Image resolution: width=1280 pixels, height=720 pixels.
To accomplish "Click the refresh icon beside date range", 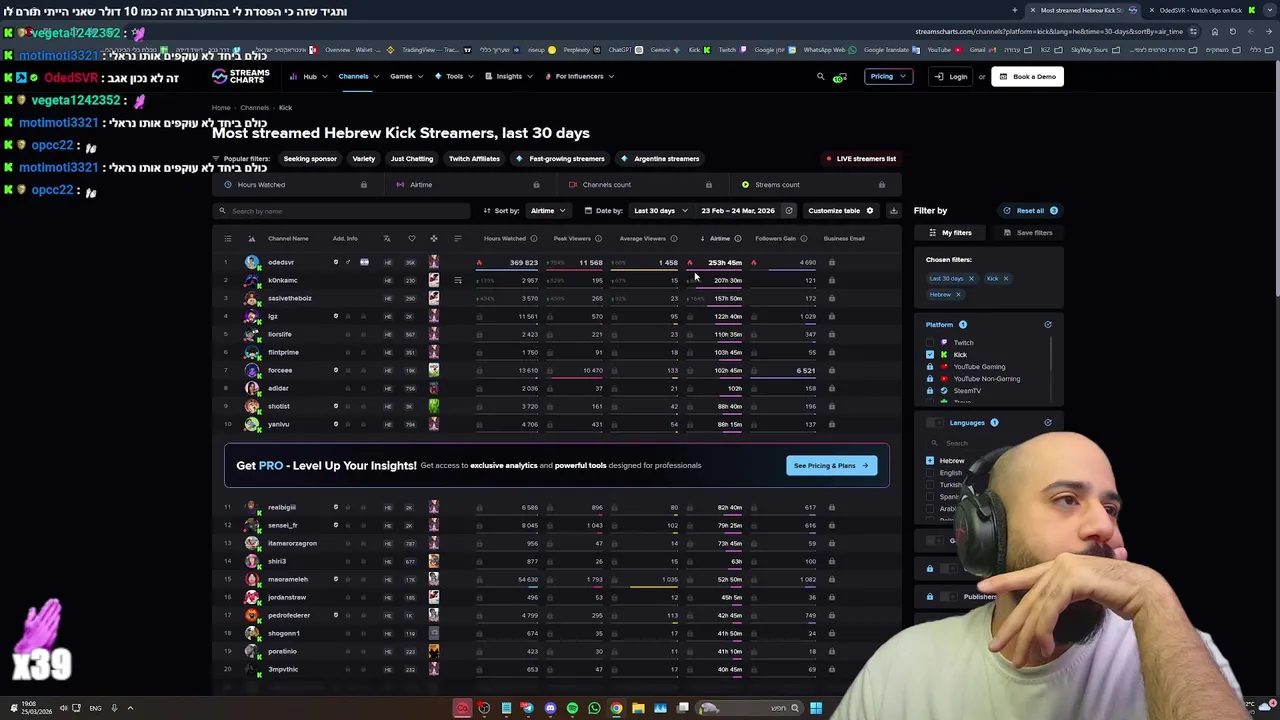I will pos(788,211).
